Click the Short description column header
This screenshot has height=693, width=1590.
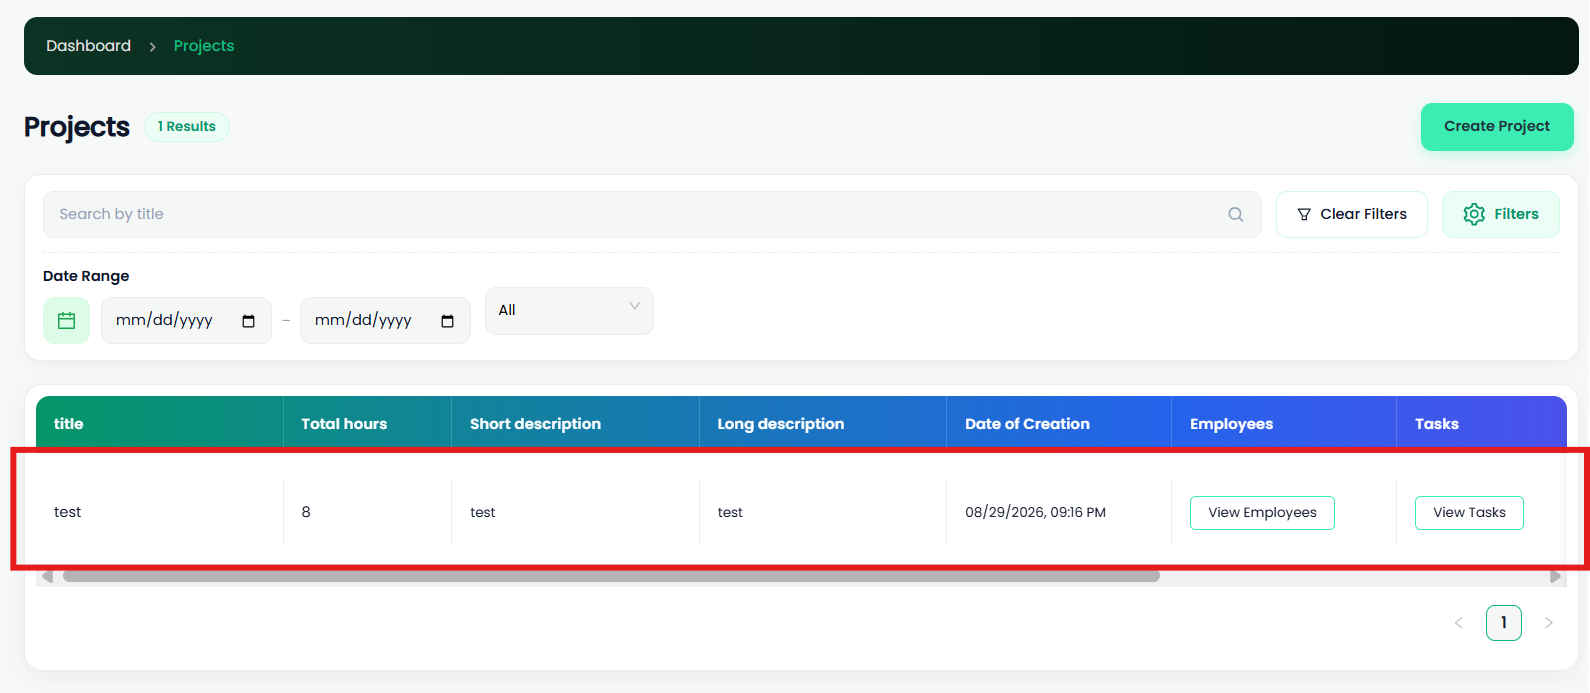576,423
